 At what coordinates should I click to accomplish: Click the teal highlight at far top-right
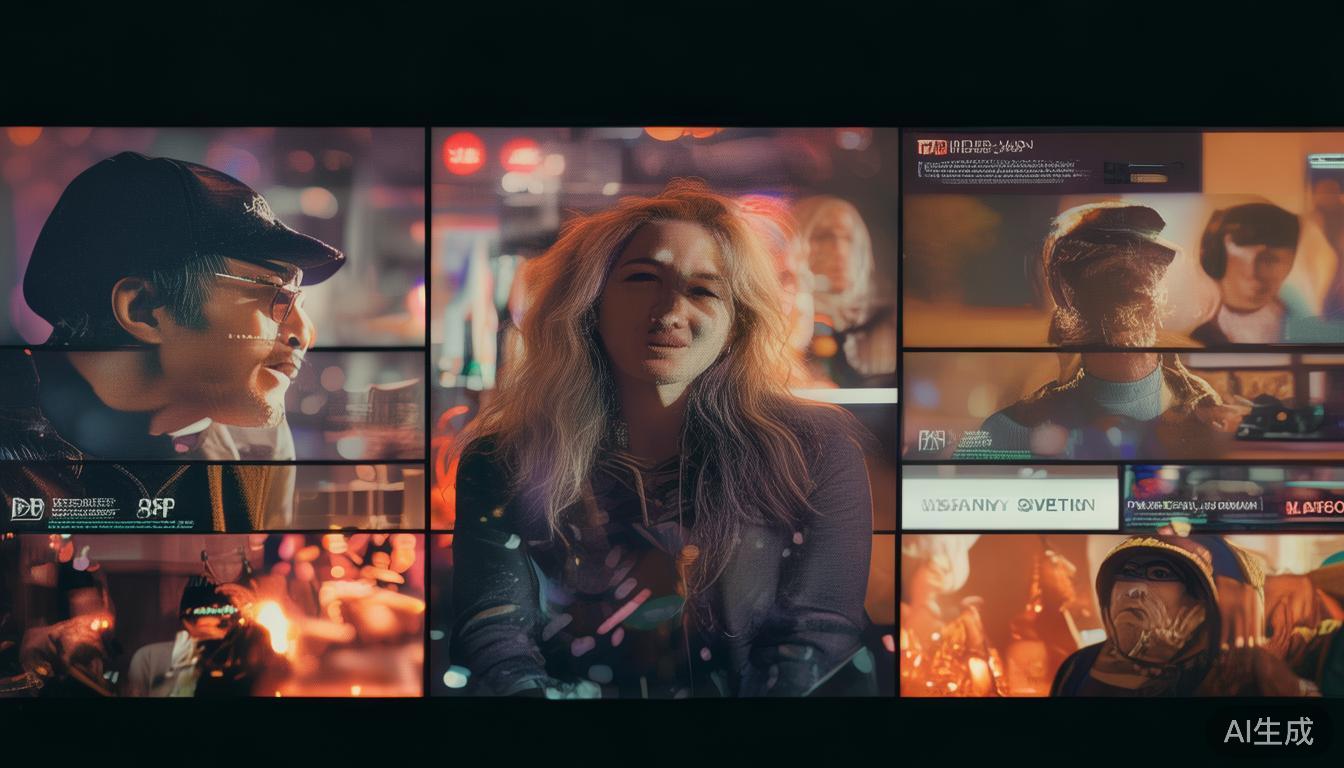point(1326,161)
